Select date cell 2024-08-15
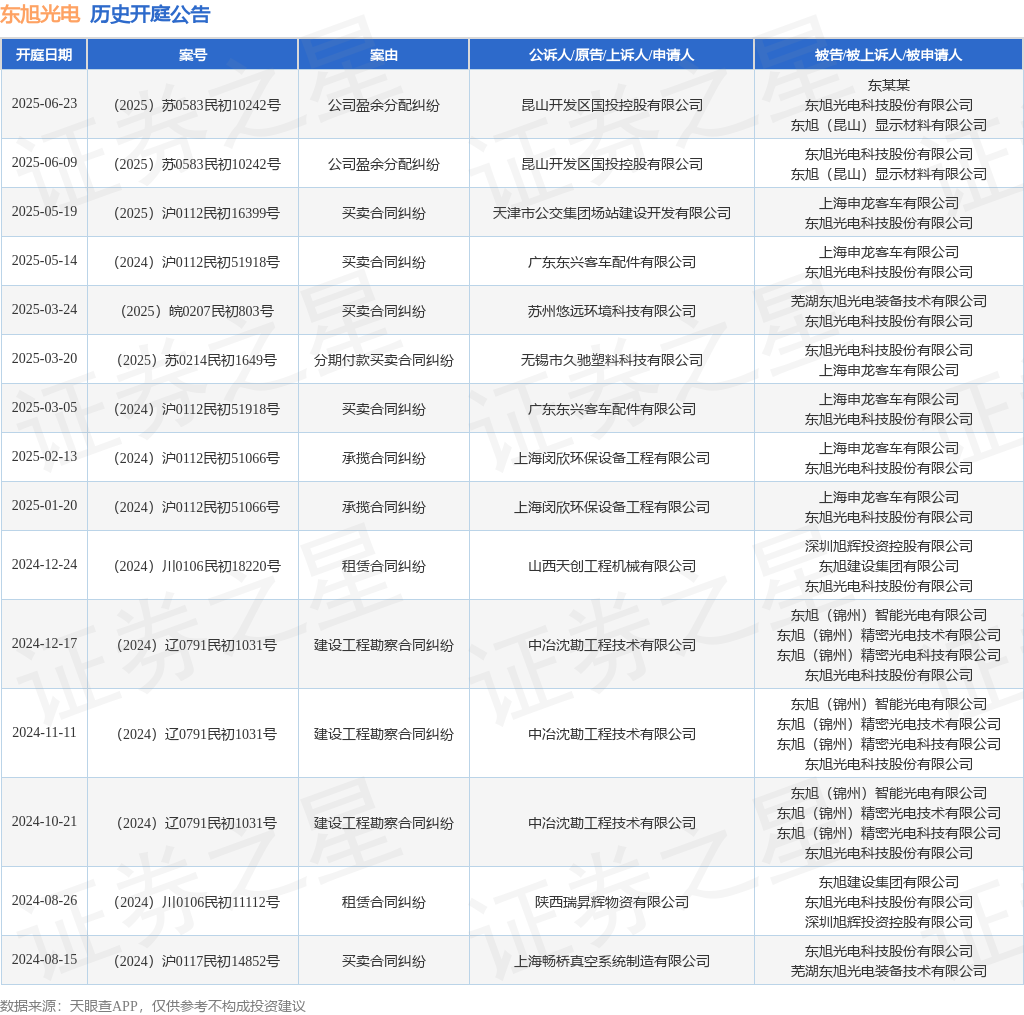Viewport: 1024px width, 1015px height. click(44, 959)
